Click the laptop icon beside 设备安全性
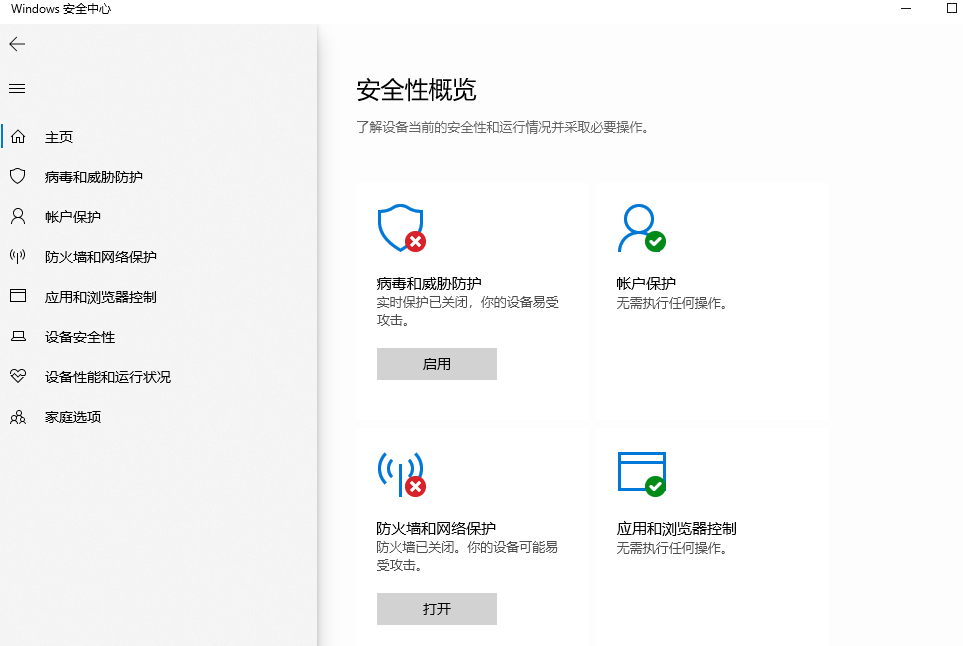963x646 pixels. (18, 337)
